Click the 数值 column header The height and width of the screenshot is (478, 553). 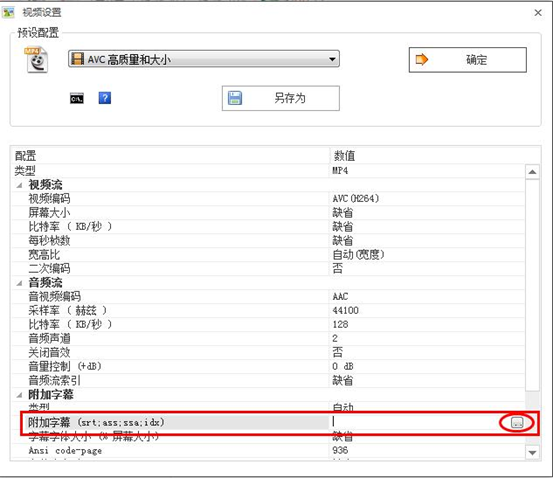click(435, 156)
